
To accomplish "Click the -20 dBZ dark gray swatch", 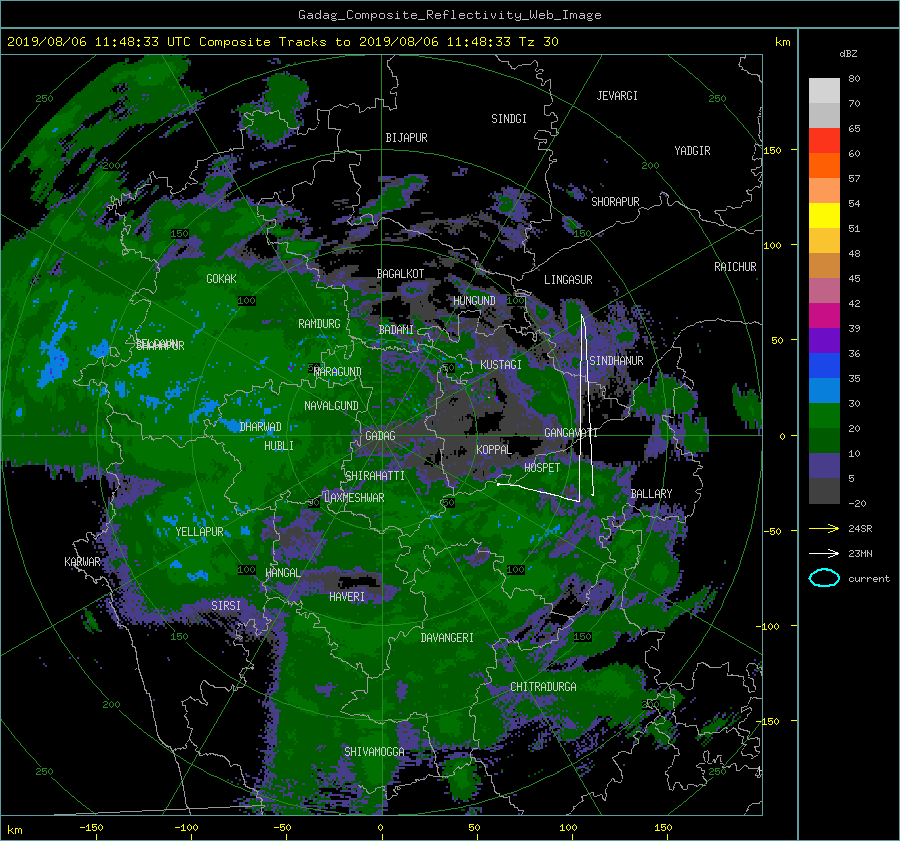I will [x=824, y=491].
